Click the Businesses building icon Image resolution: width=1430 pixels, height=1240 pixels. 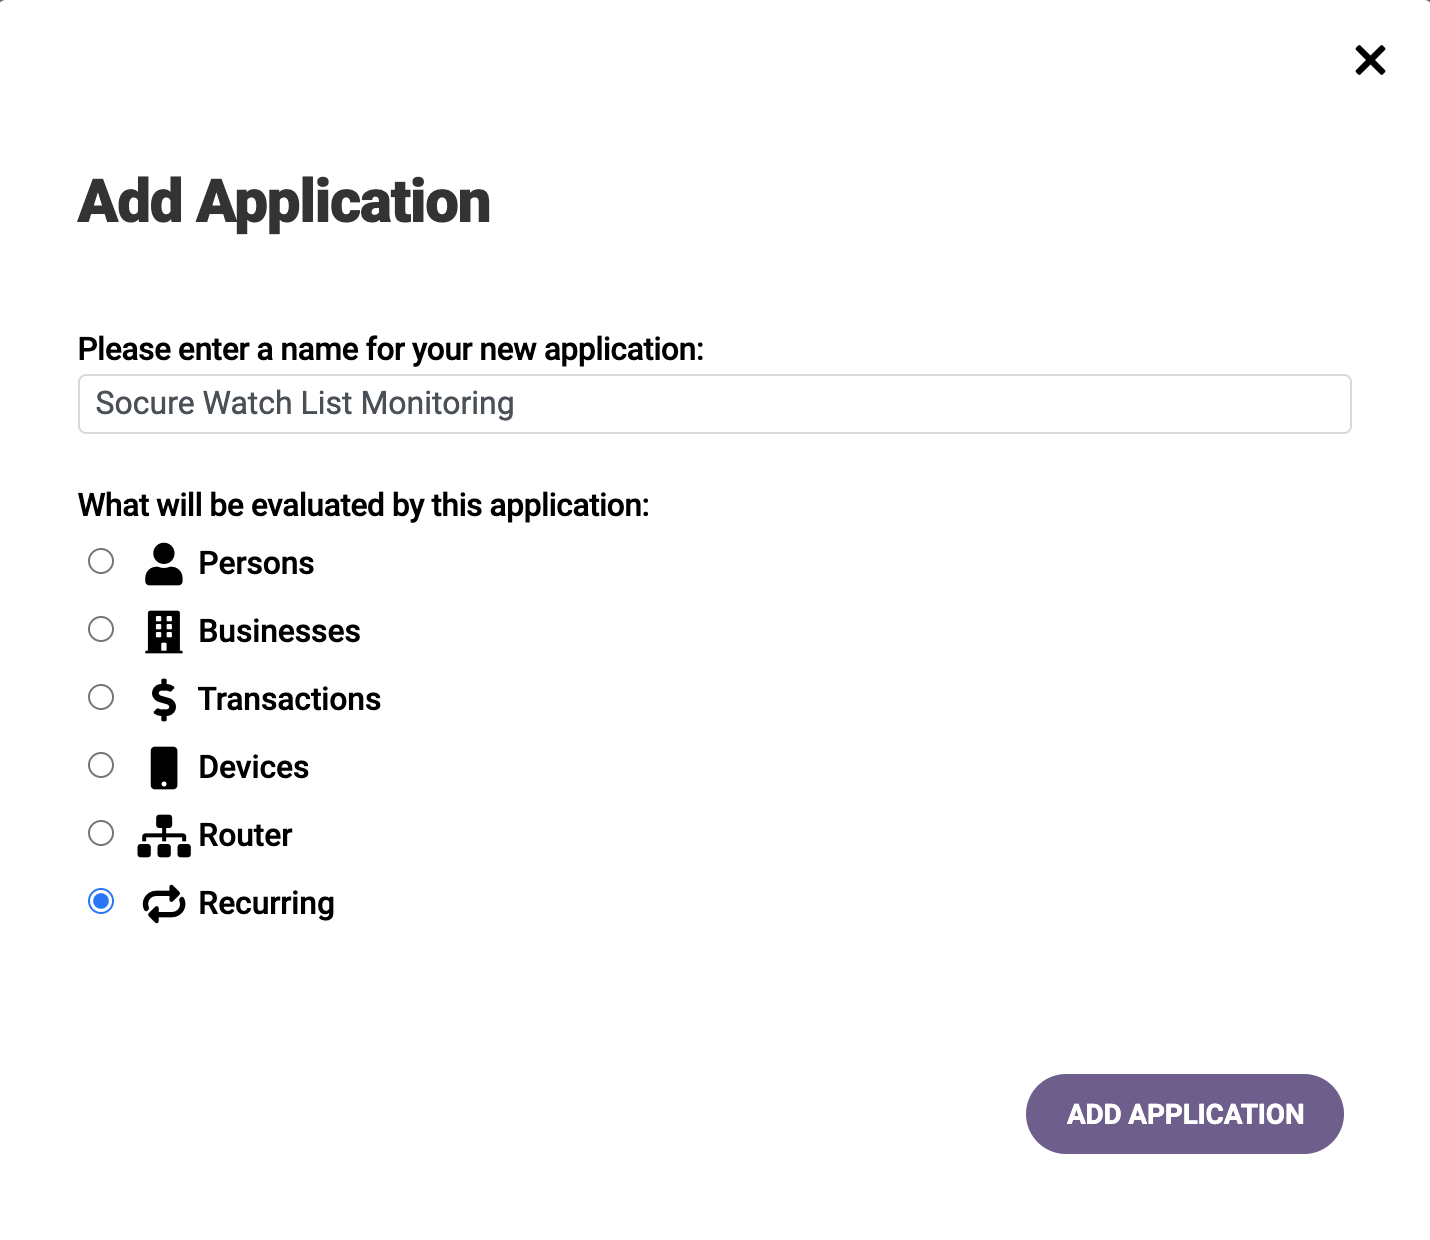[164, 632]
